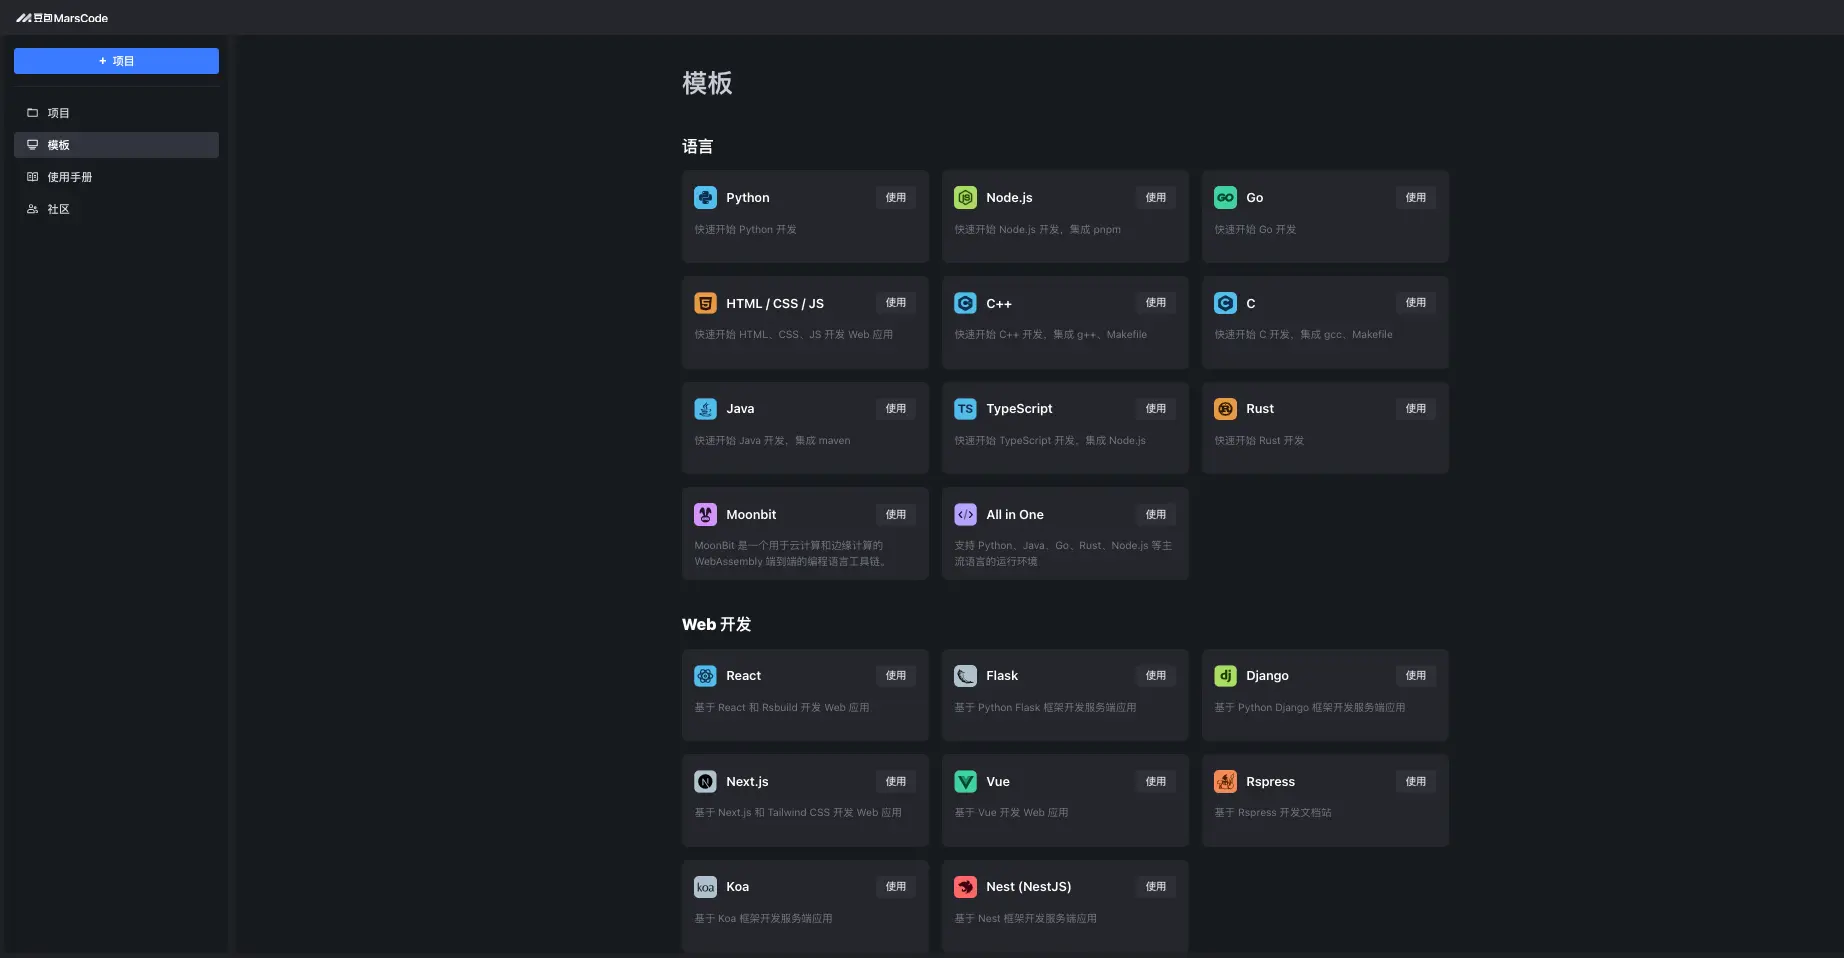Click 'Rspress' template title text
1844x958 pixels.
click(x=1270, y=782)
